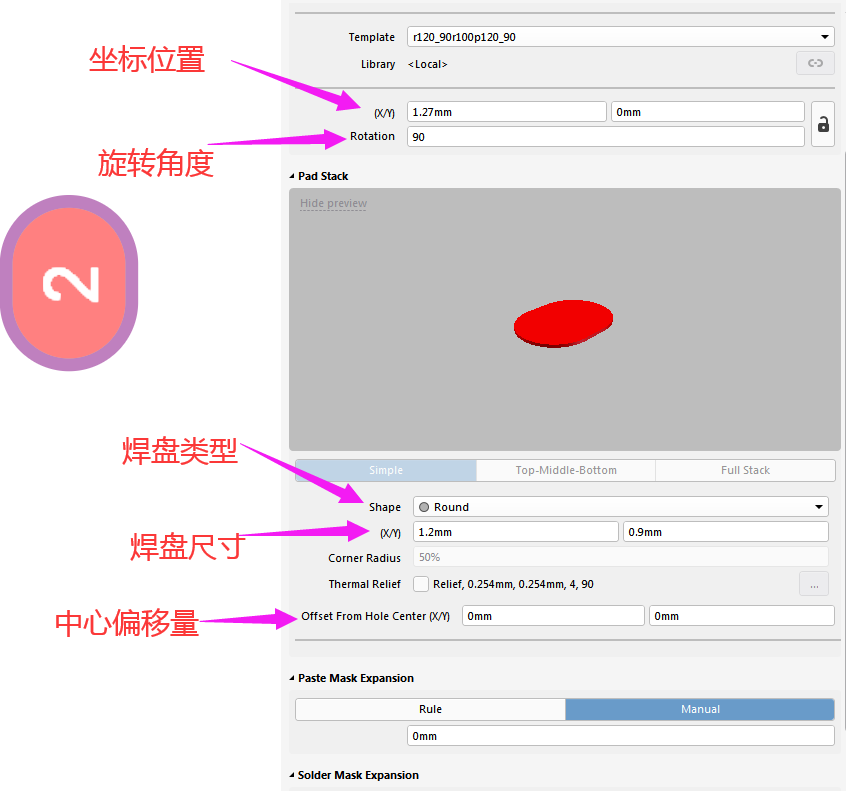Collapse the Paste Mask Expansion section
This screenshot has height=791, width=846.
coord(292,678)
